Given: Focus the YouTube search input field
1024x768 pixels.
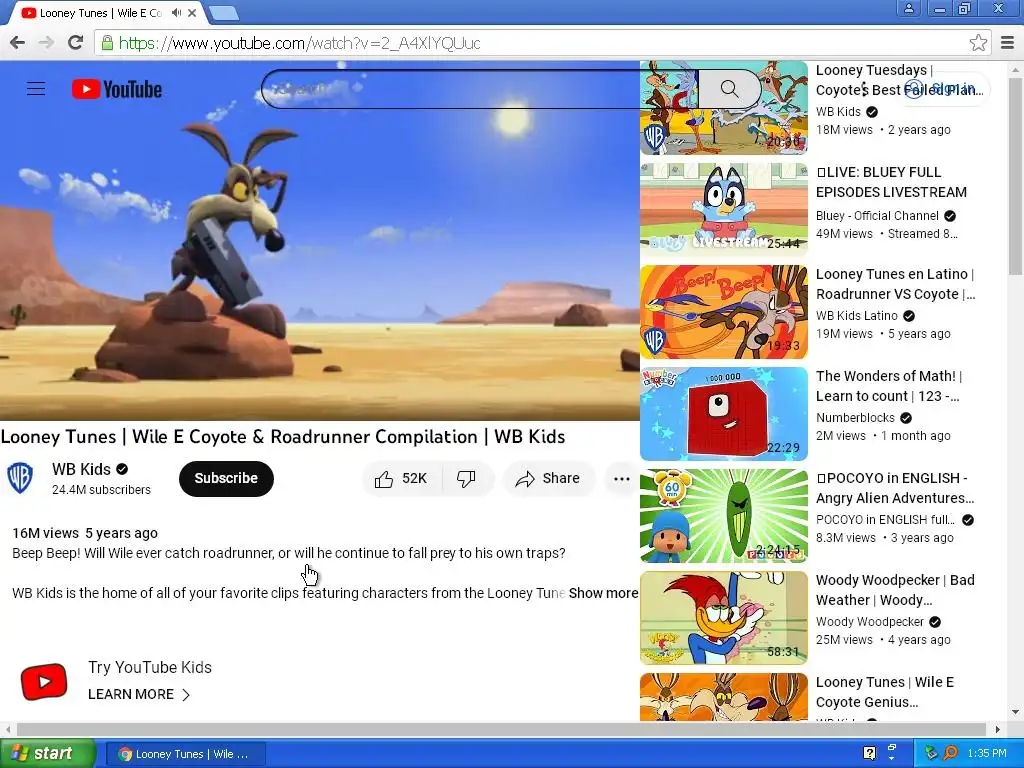Looking at the screenshot, I should (480, 89).
